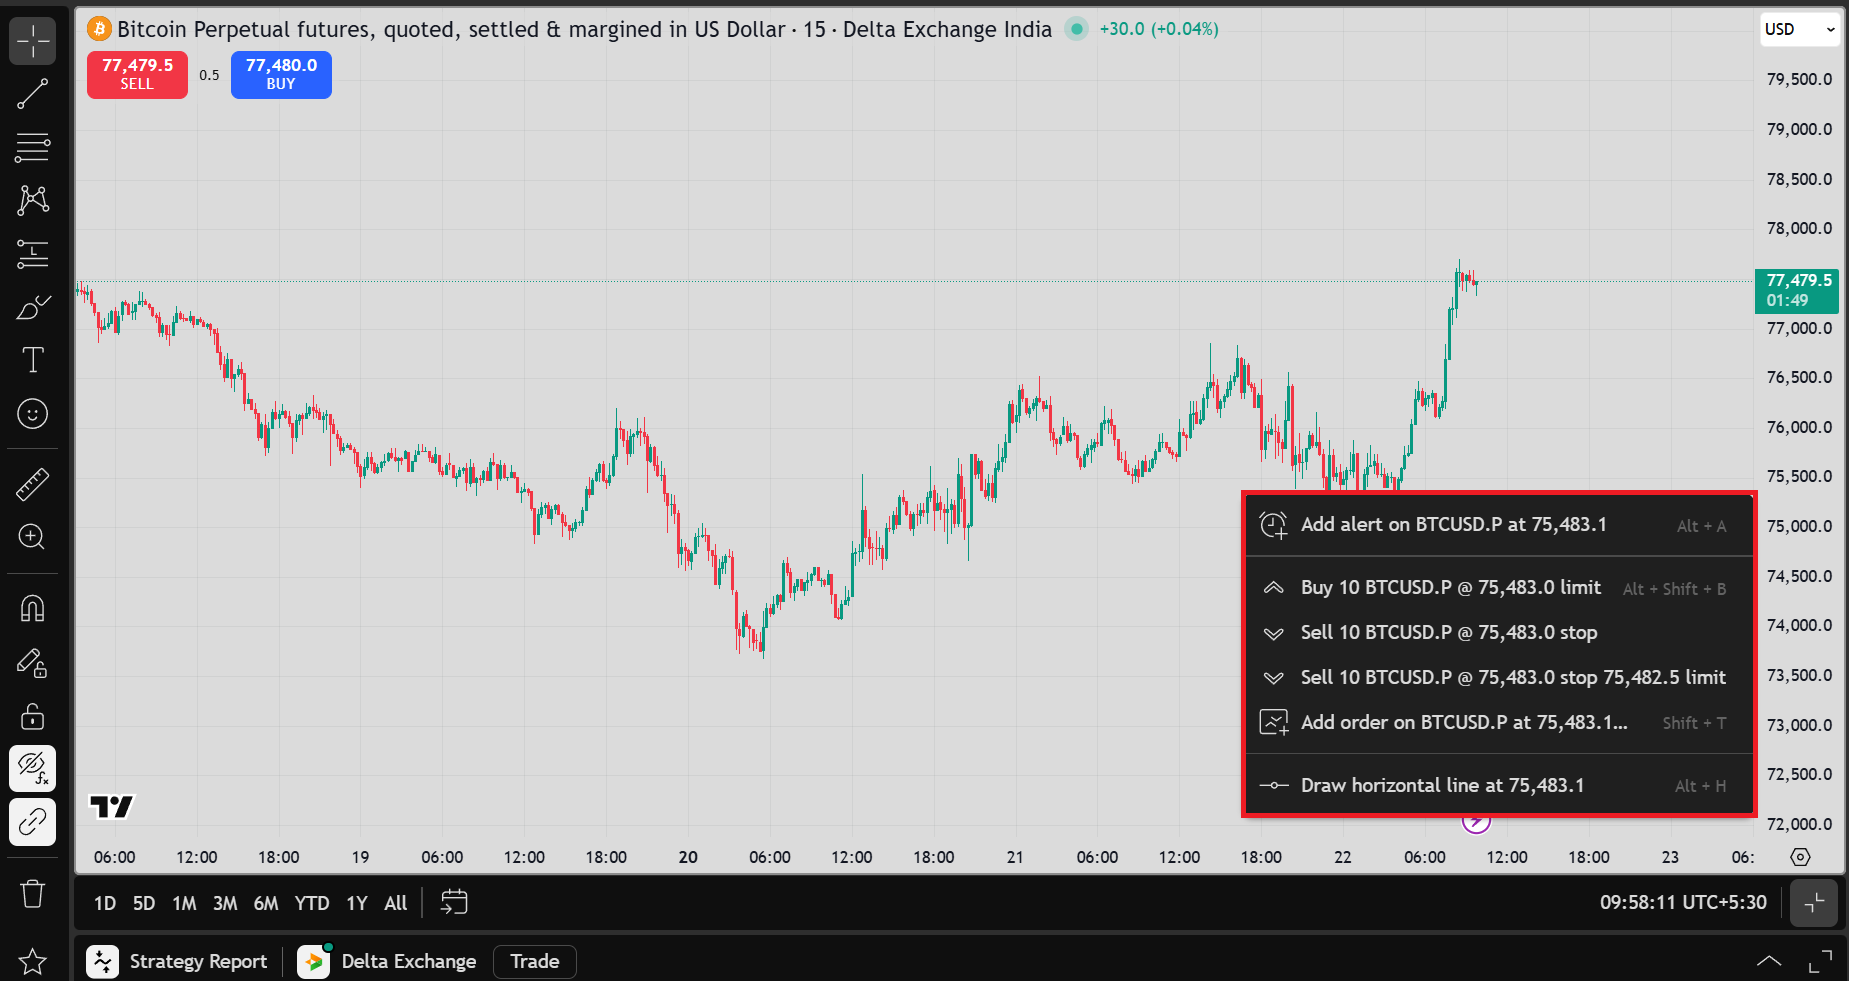Collapse the bottom panel with chevron arrow
Viewport: 1849px width, 981px height.
[x=1769, y=961]
